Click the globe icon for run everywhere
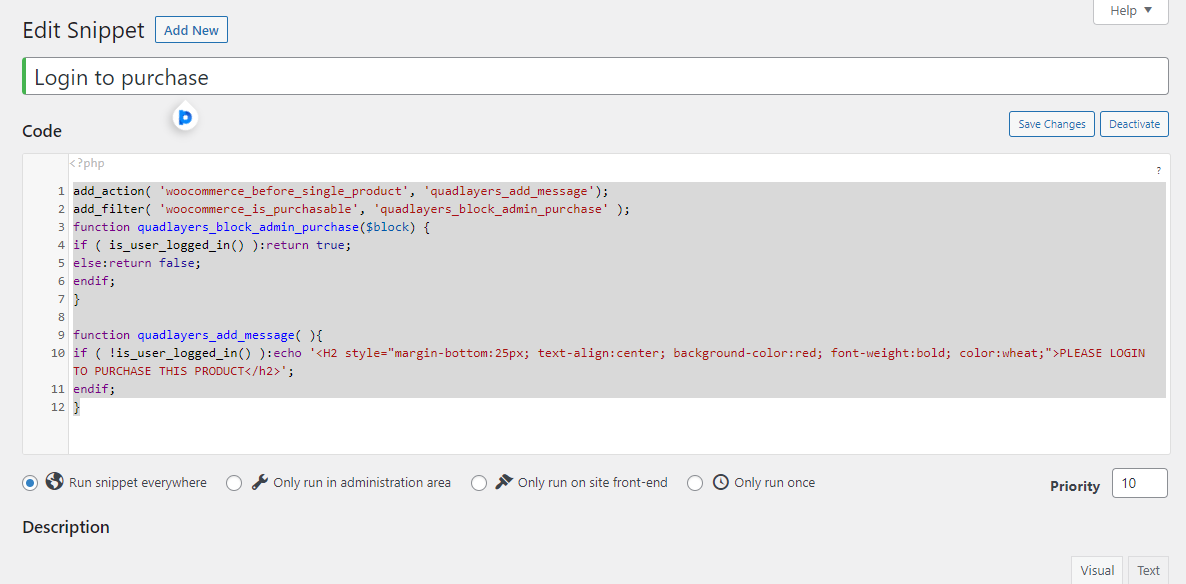 (x=54, y=481)
